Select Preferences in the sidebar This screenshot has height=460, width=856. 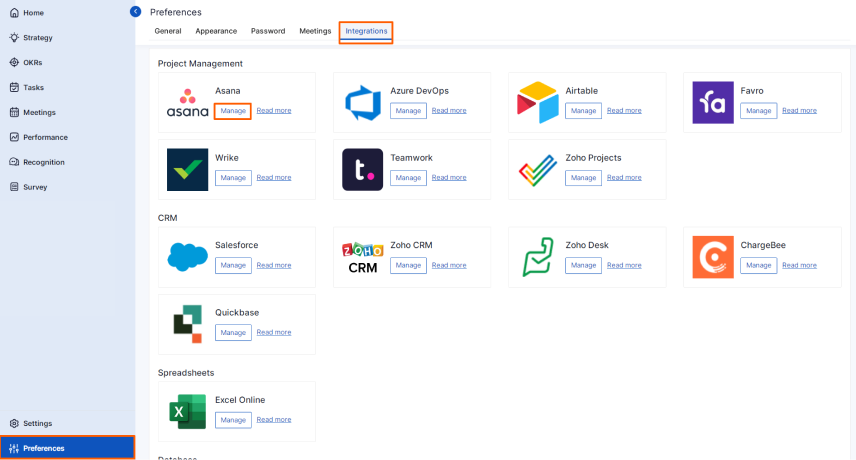(67, 448)
